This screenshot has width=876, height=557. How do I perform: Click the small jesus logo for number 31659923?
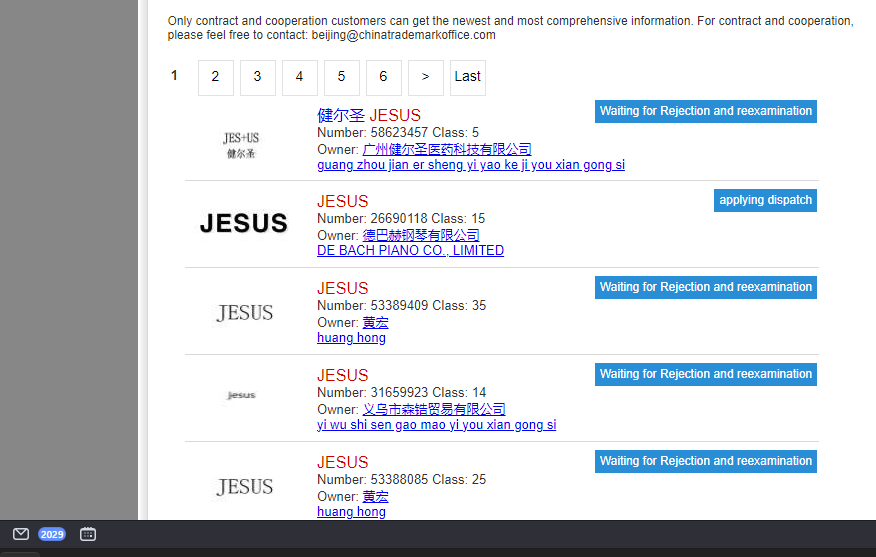(x=241, y=396)
